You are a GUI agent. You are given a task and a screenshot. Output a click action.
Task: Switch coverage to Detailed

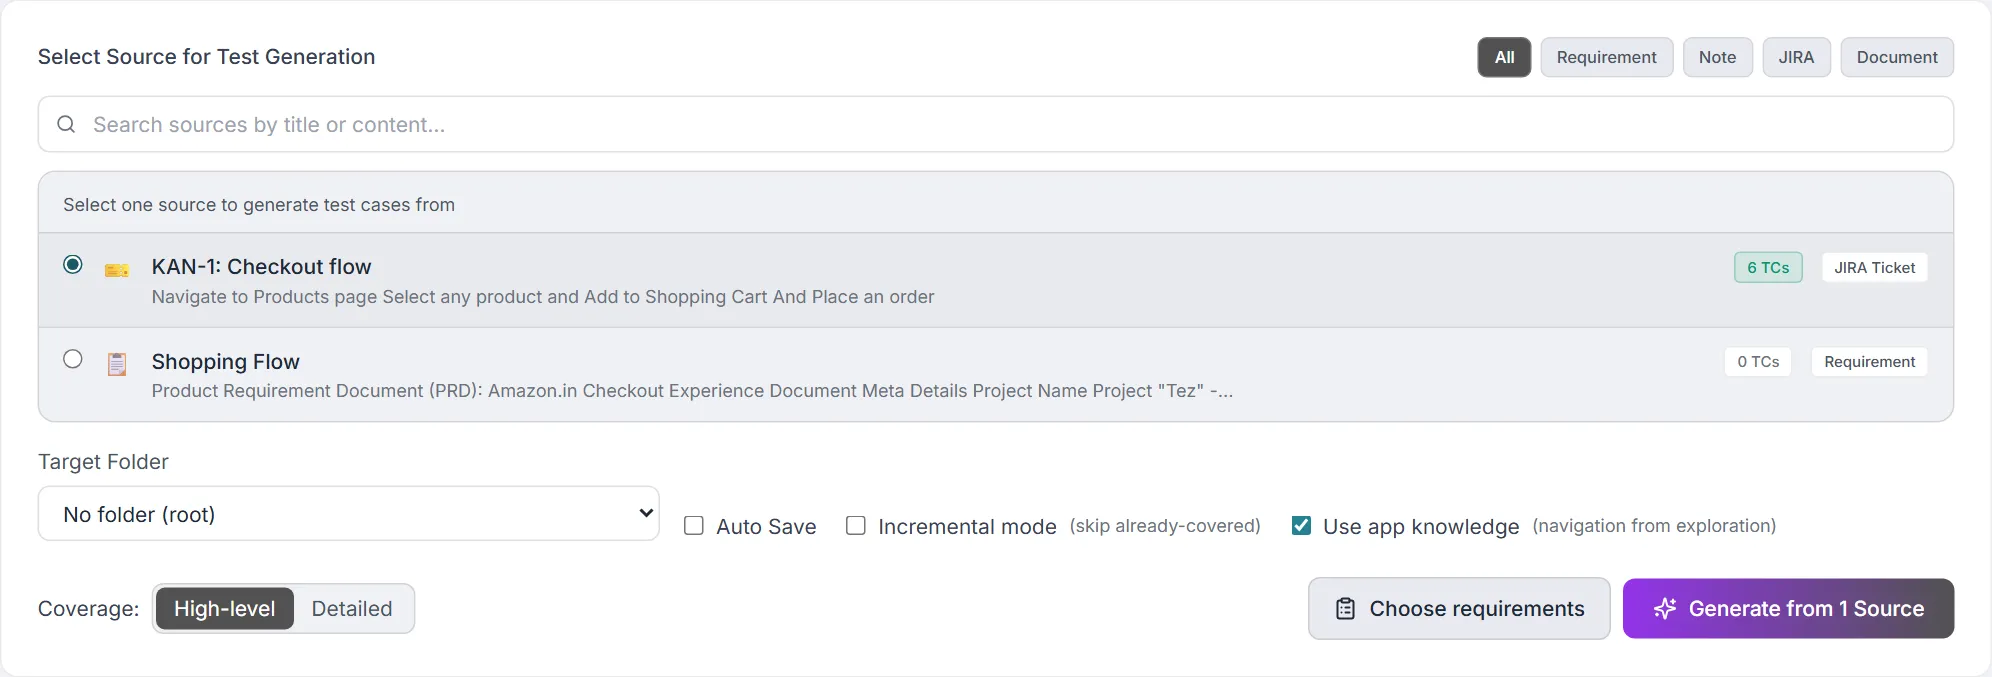[x=352, y=608]
